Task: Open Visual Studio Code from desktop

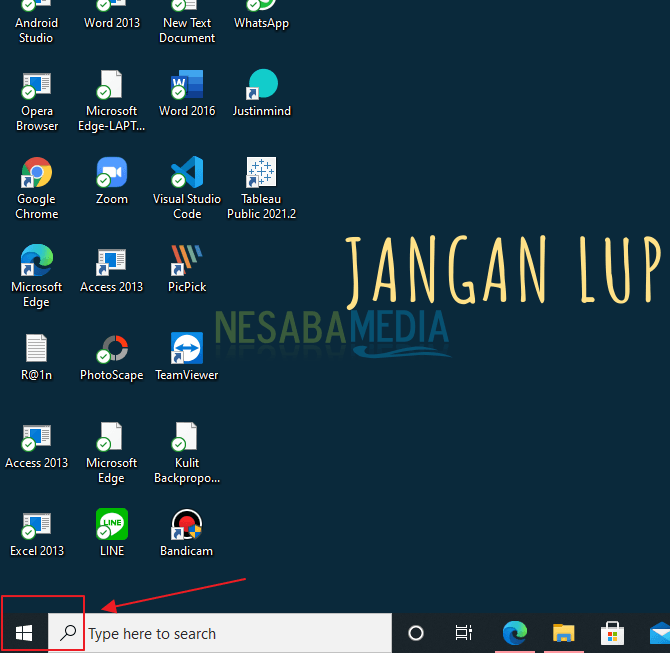Action: coord(187,189)
